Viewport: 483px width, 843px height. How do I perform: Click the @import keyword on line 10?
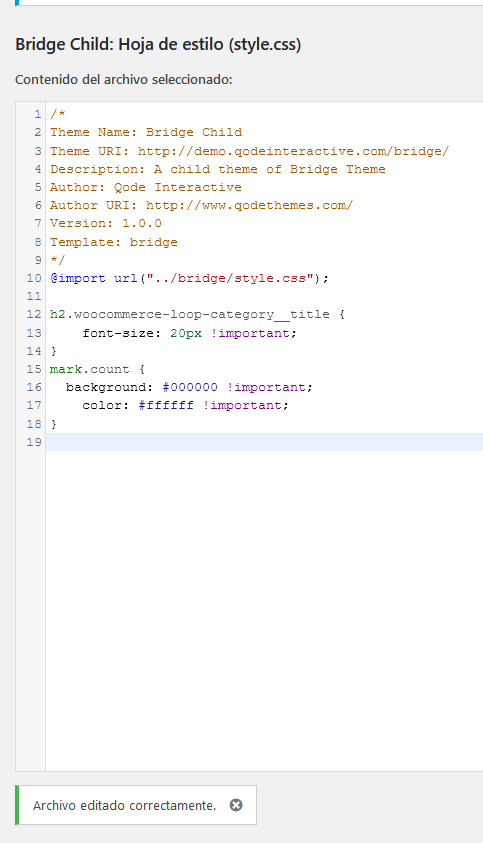pos(78,278)
